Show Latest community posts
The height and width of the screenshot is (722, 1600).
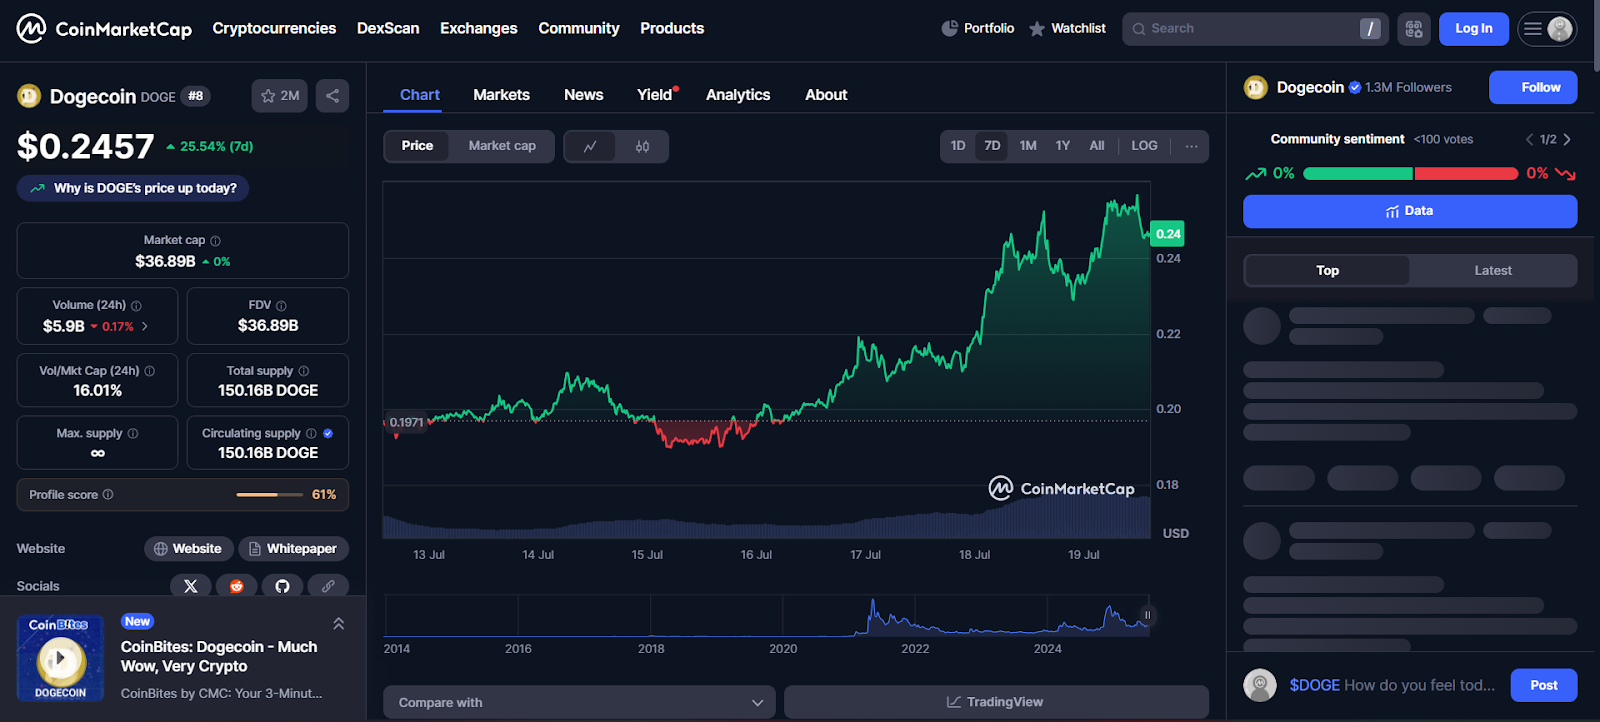tap(1493, 271)
